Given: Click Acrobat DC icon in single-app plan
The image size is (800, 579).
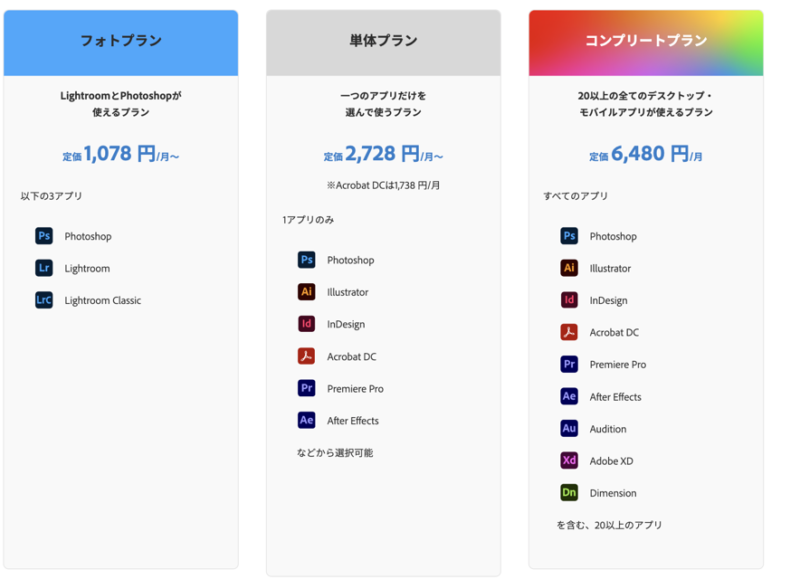Looking at the screenshot, I should (x=306, y=356).
